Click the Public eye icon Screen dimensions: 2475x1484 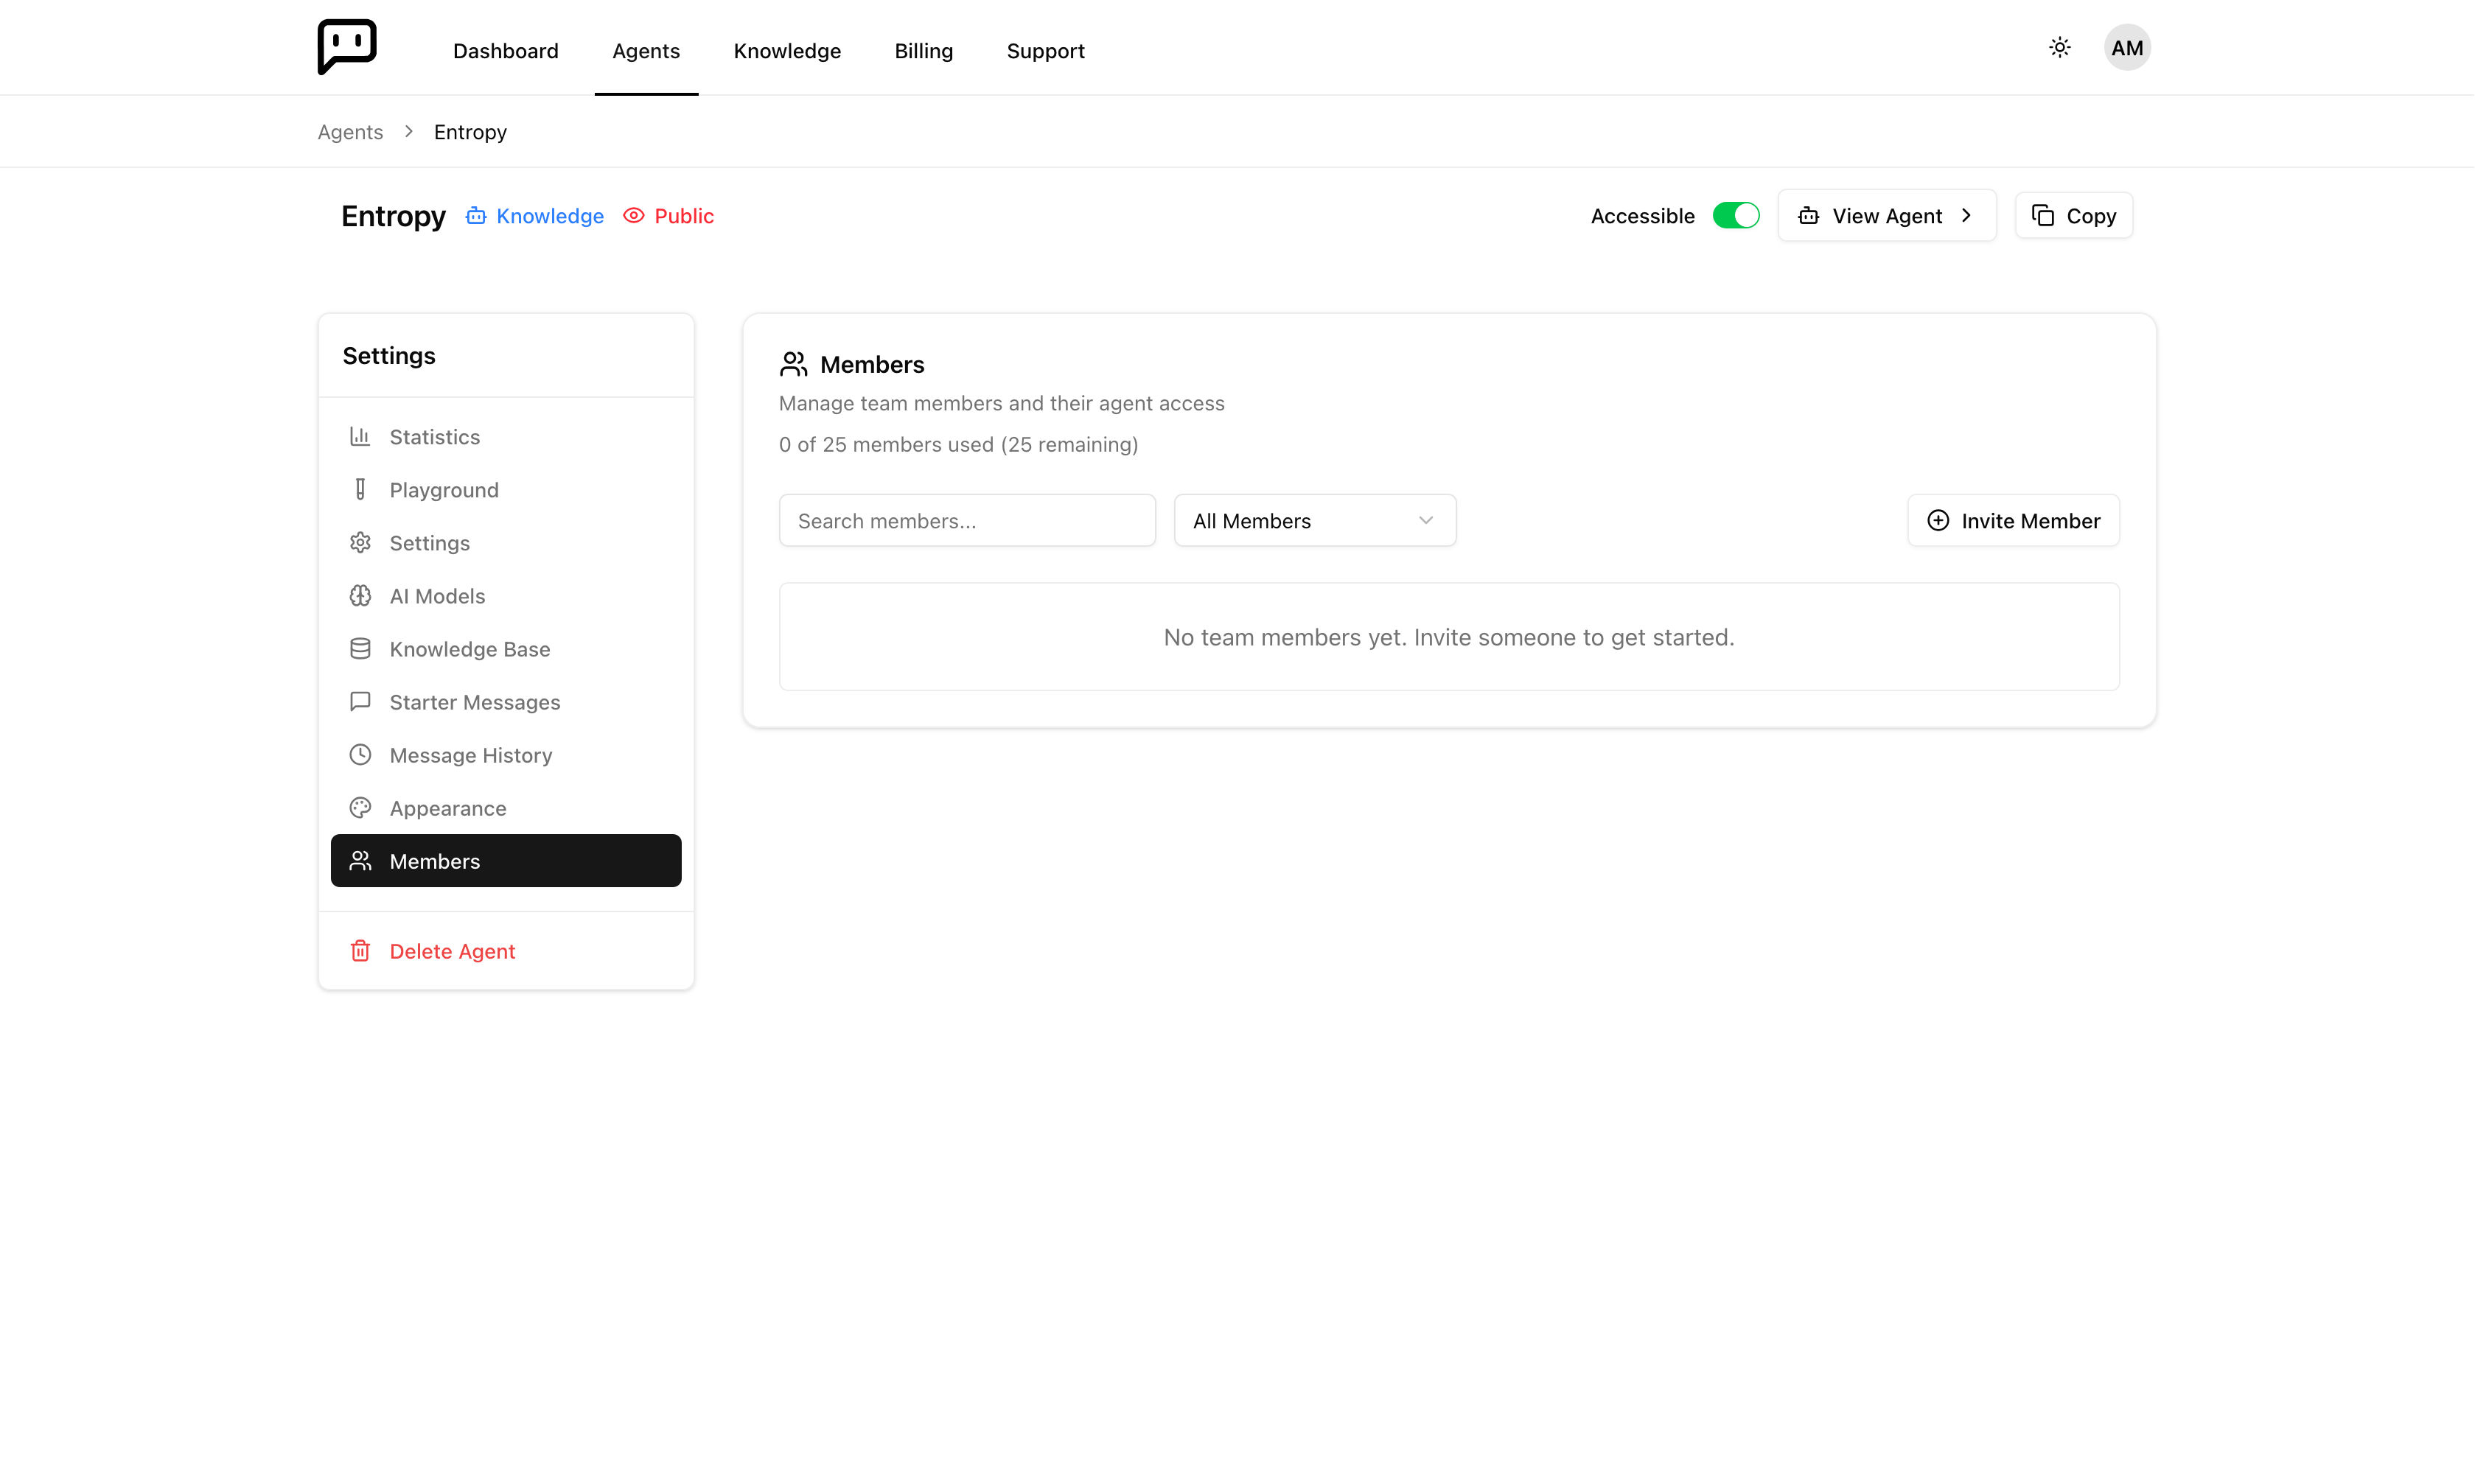(x=634, y=216)
